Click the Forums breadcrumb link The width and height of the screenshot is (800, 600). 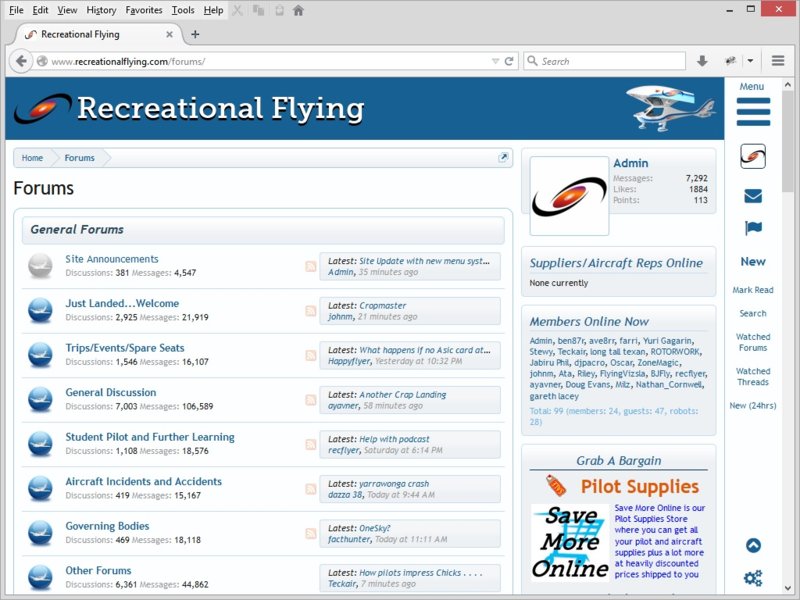pos(80,158)
